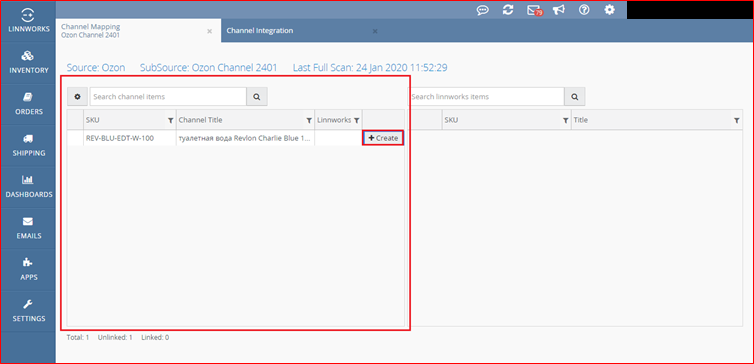The height and width of the screenshot is (364, 754).
Task: Open filter for channel SKU column
Action: point(170,120)
